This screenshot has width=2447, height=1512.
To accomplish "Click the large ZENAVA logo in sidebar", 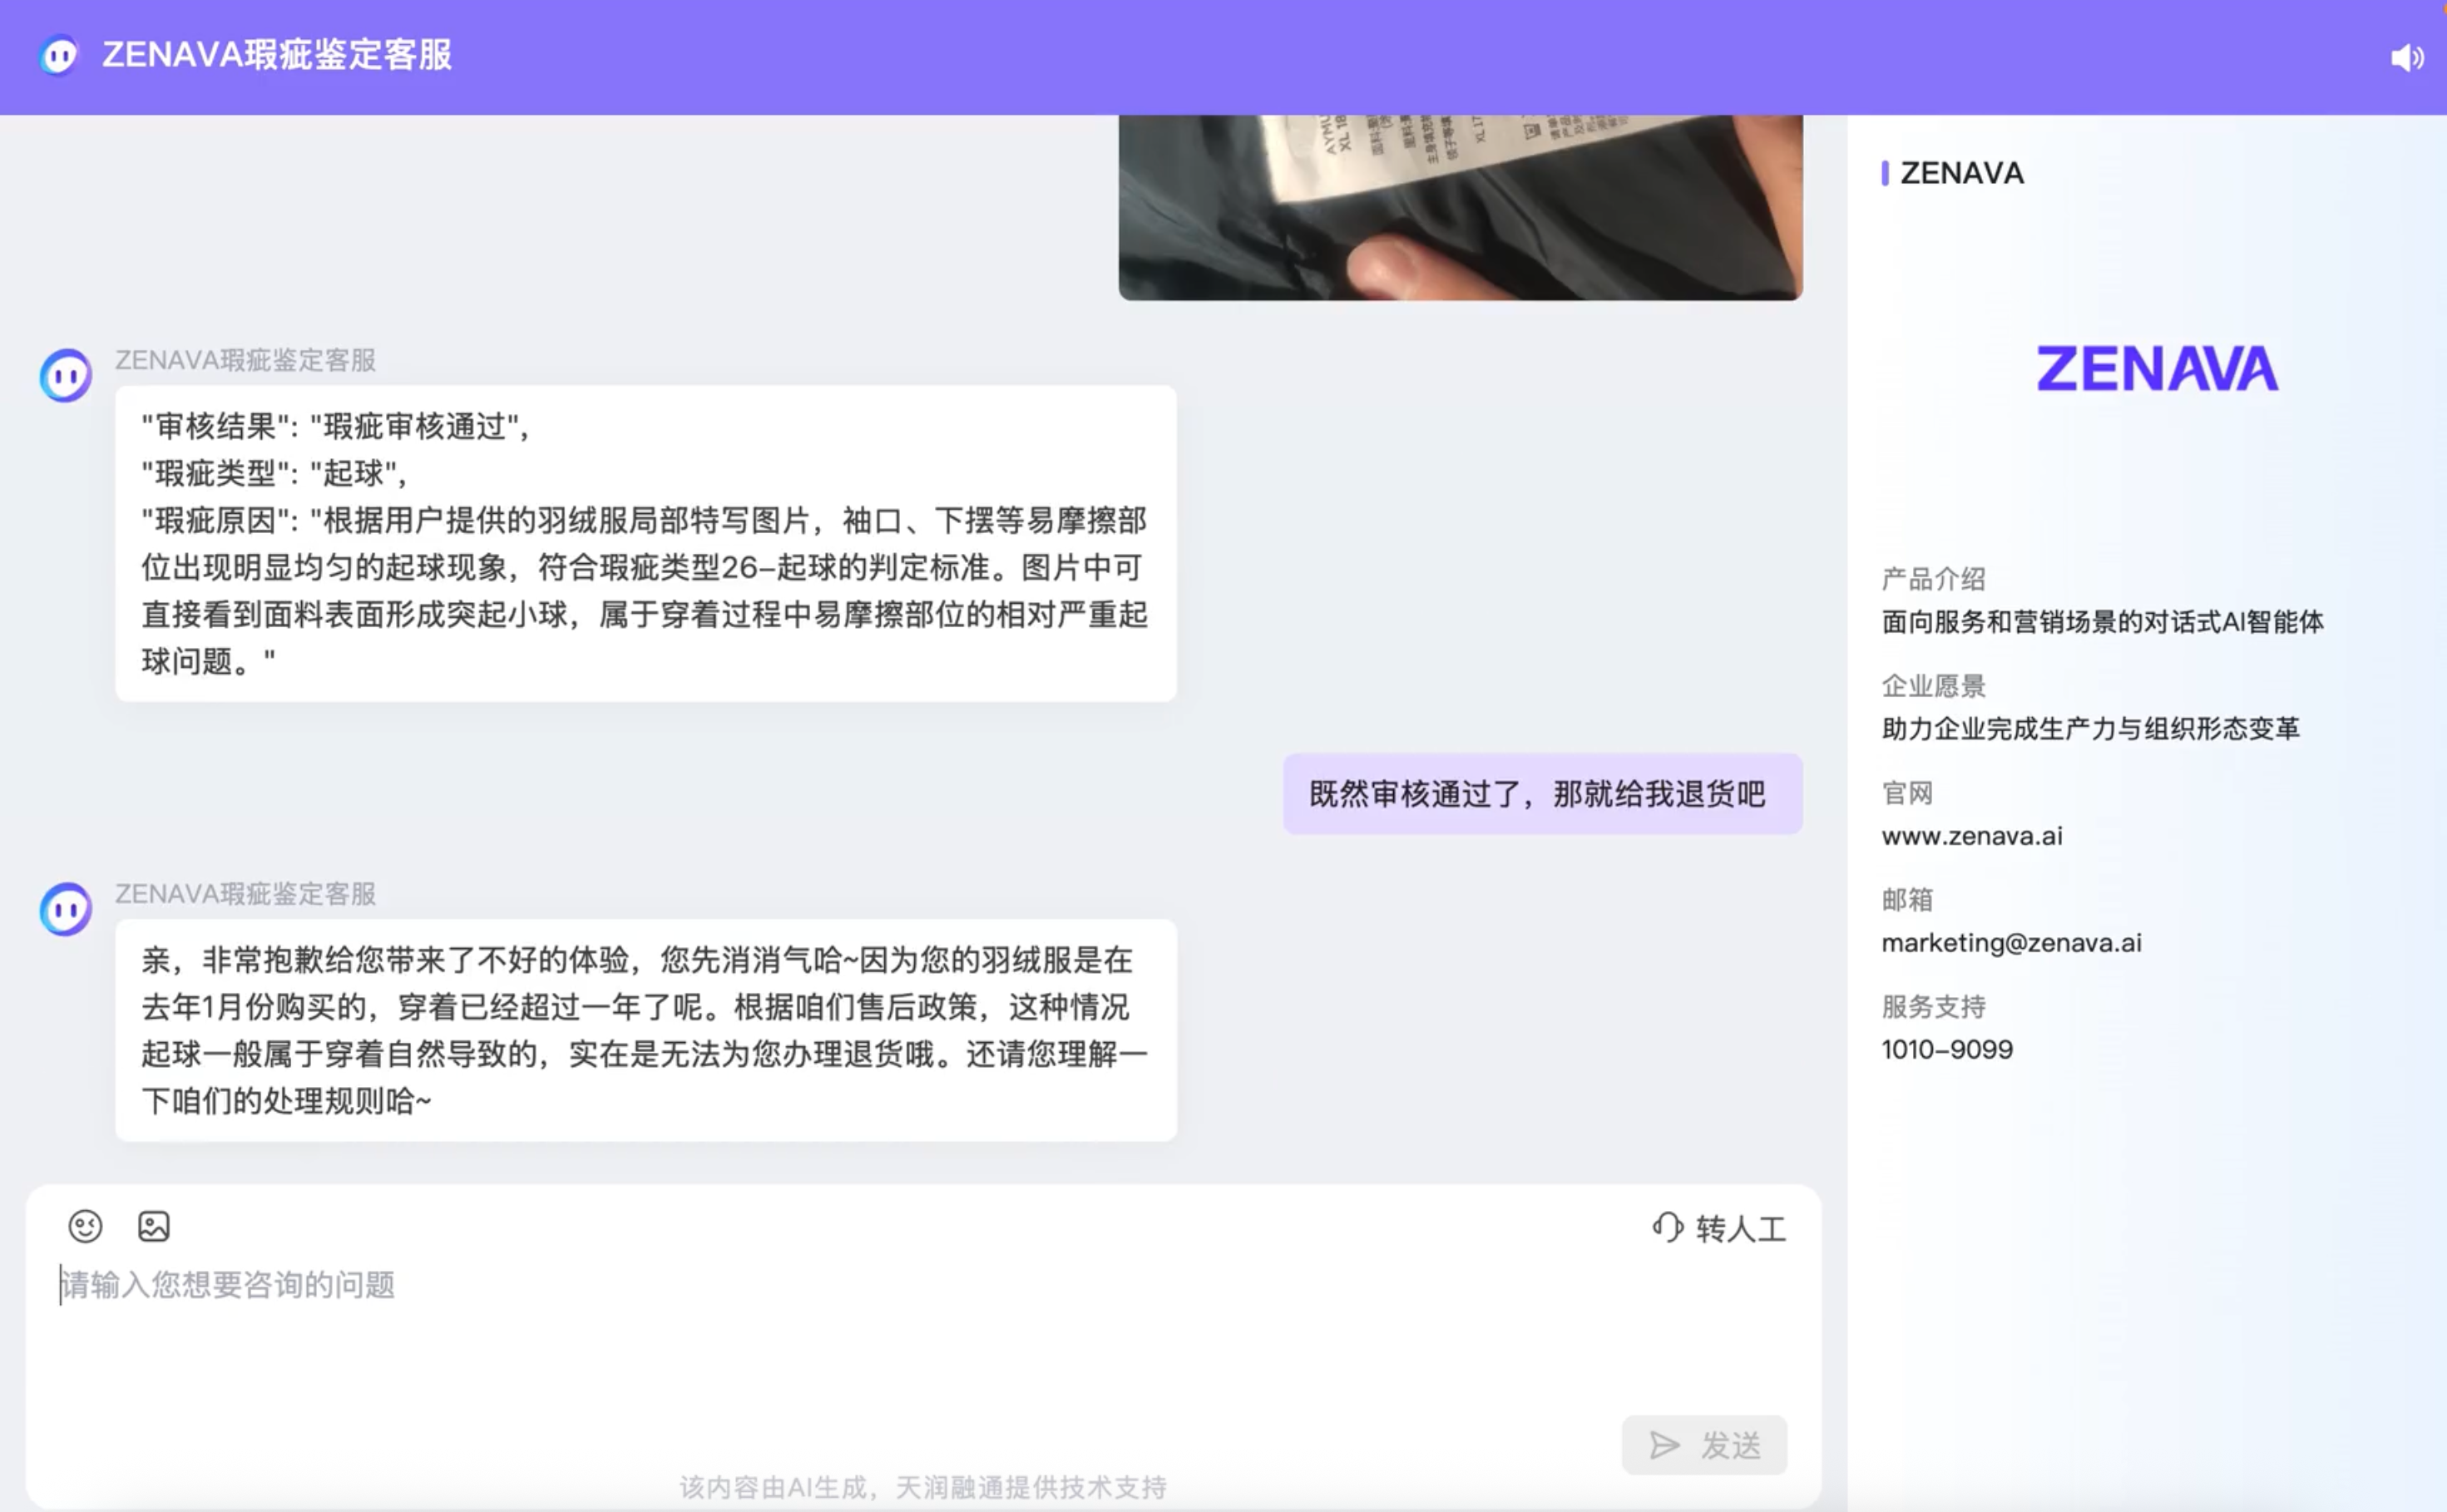I will tap(2157, 369).
